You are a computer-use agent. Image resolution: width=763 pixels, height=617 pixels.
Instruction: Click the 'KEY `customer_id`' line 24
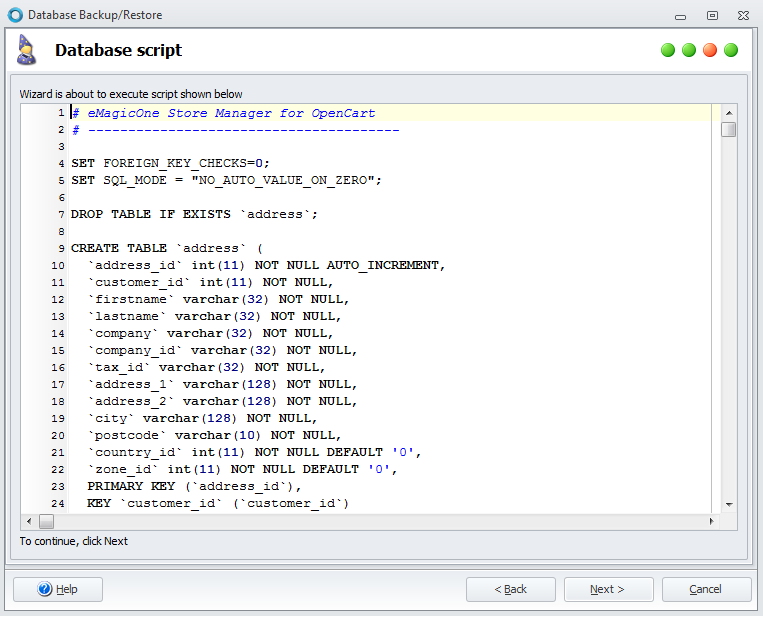point(218,503)
